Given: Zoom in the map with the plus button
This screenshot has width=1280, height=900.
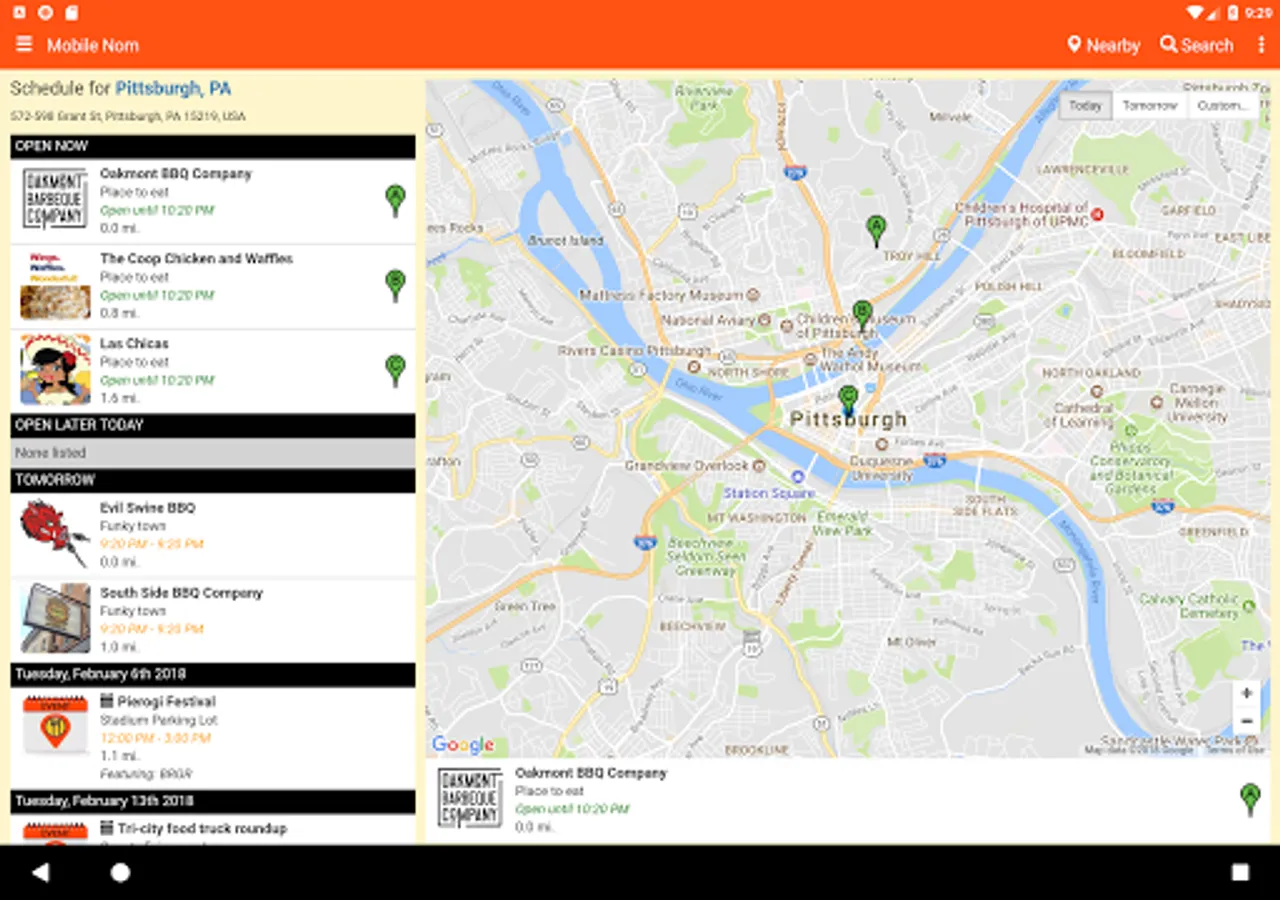Looking at the screenshot, I should point(1246,693).
